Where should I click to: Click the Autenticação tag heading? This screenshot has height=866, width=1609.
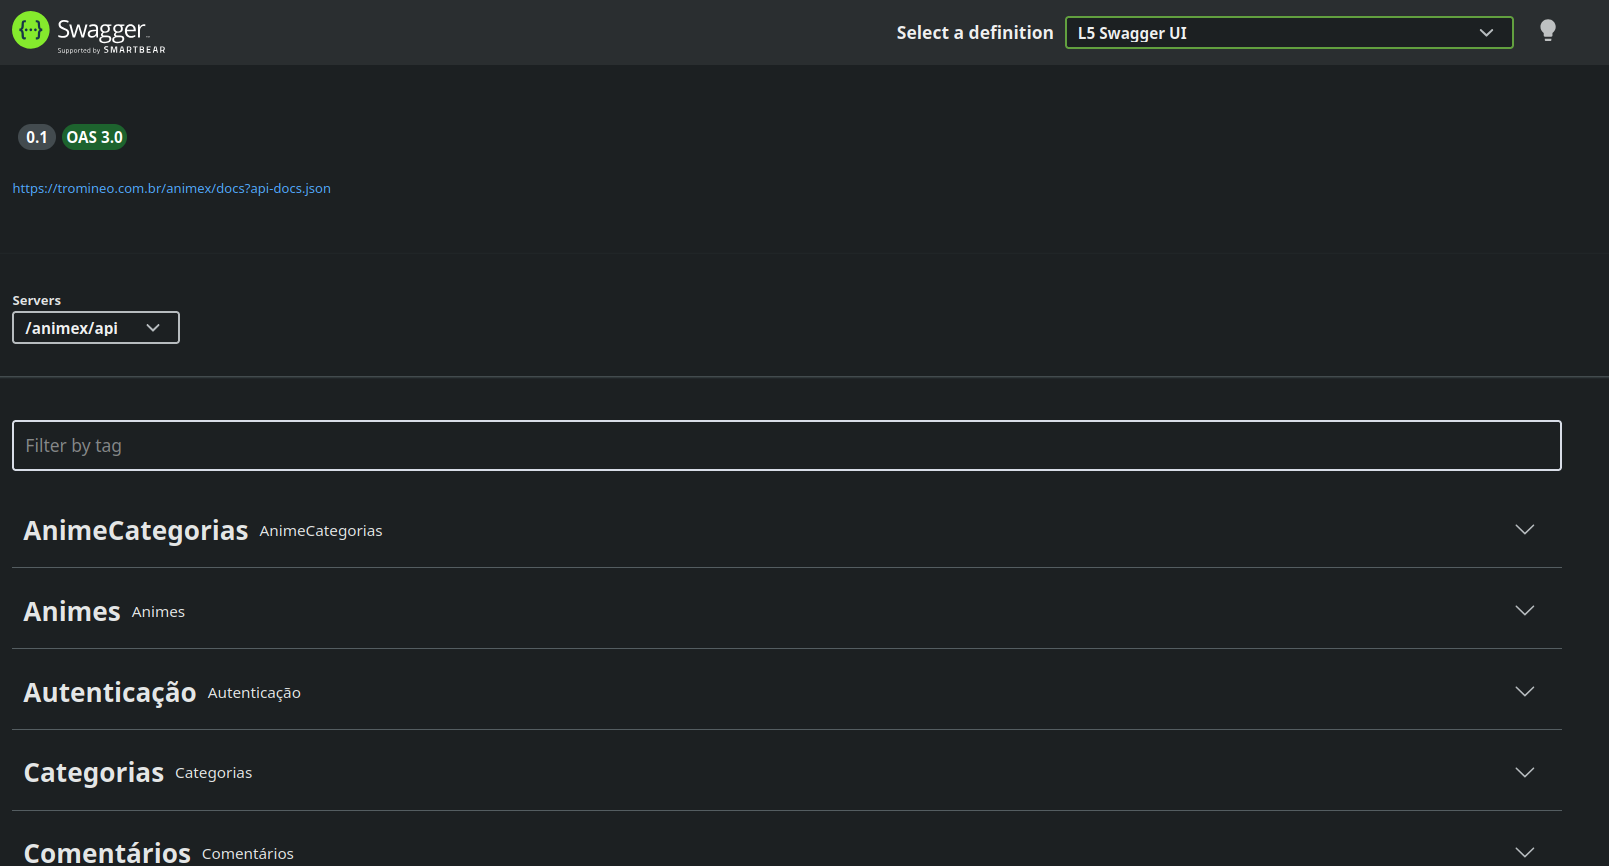point(110,692)
